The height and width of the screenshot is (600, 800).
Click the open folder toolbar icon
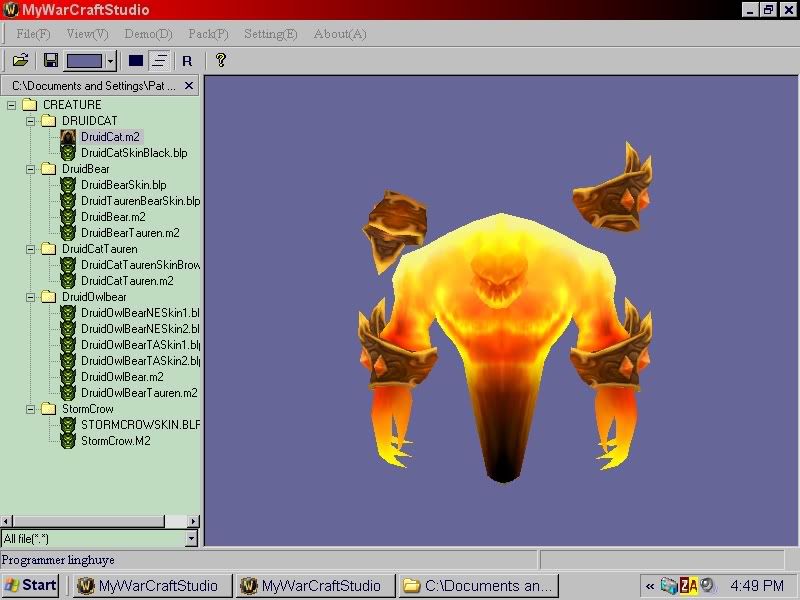tap(20, 61)
